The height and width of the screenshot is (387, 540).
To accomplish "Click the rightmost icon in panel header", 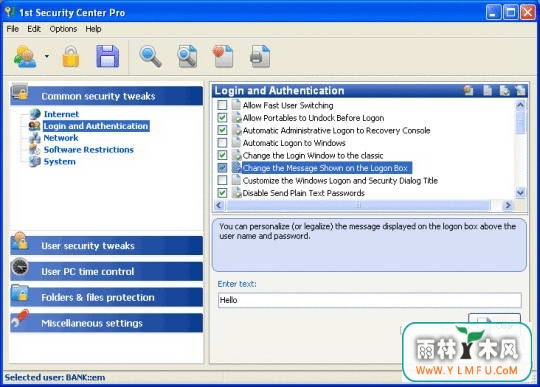I will click(520, 91).
